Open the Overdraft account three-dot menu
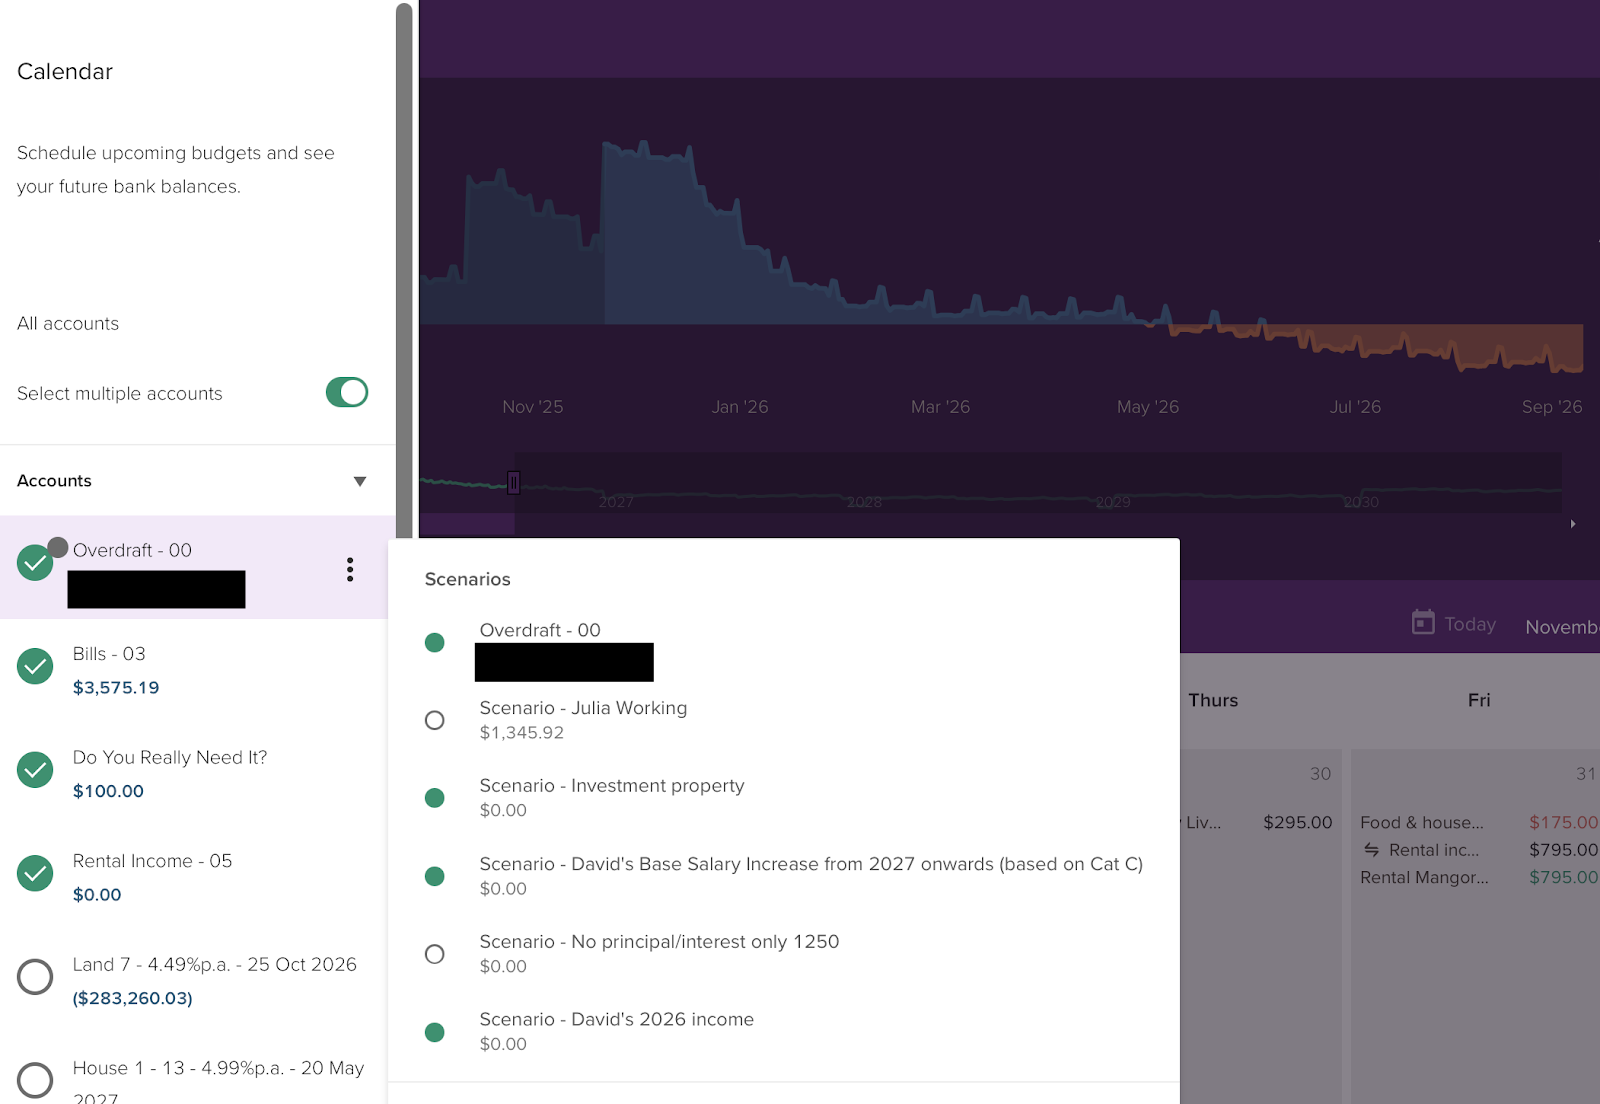1600x1104 pixels. point(349,569)
